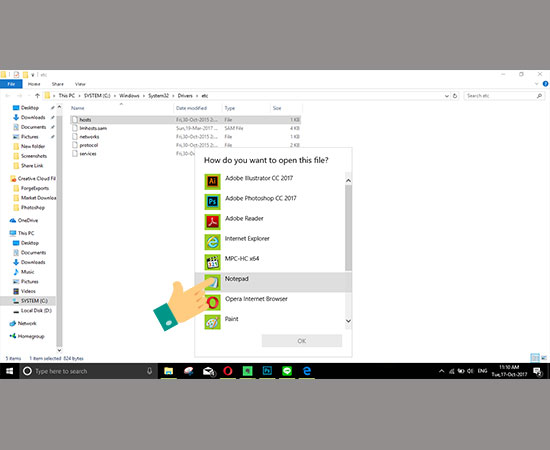Select the networks file
The image size is (550, 450).
(186, 137)
